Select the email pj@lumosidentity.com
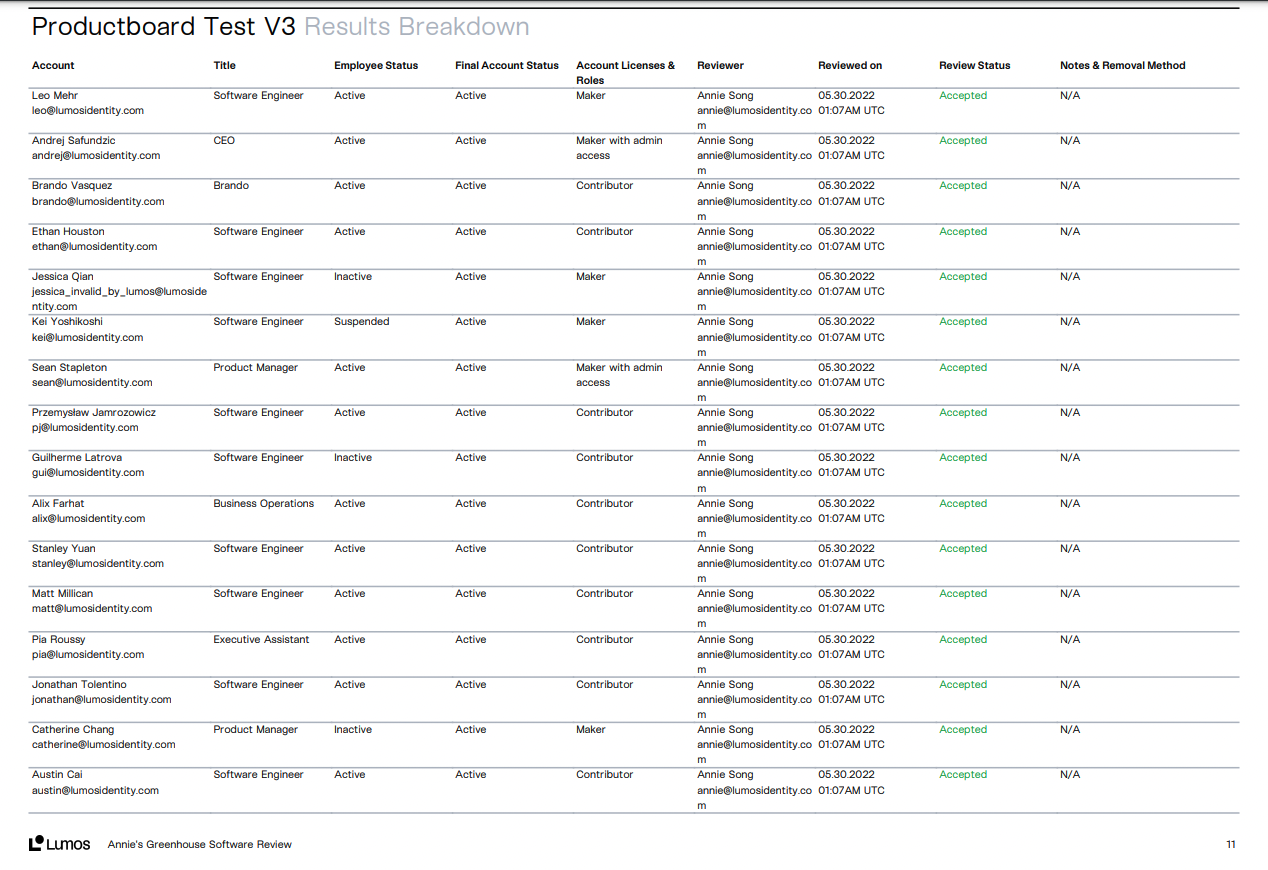 86,428
